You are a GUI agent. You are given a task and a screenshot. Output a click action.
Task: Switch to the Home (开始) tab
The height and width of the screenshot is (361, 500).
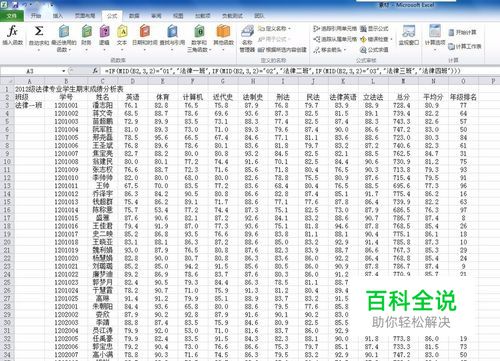(x=36, y=16)
